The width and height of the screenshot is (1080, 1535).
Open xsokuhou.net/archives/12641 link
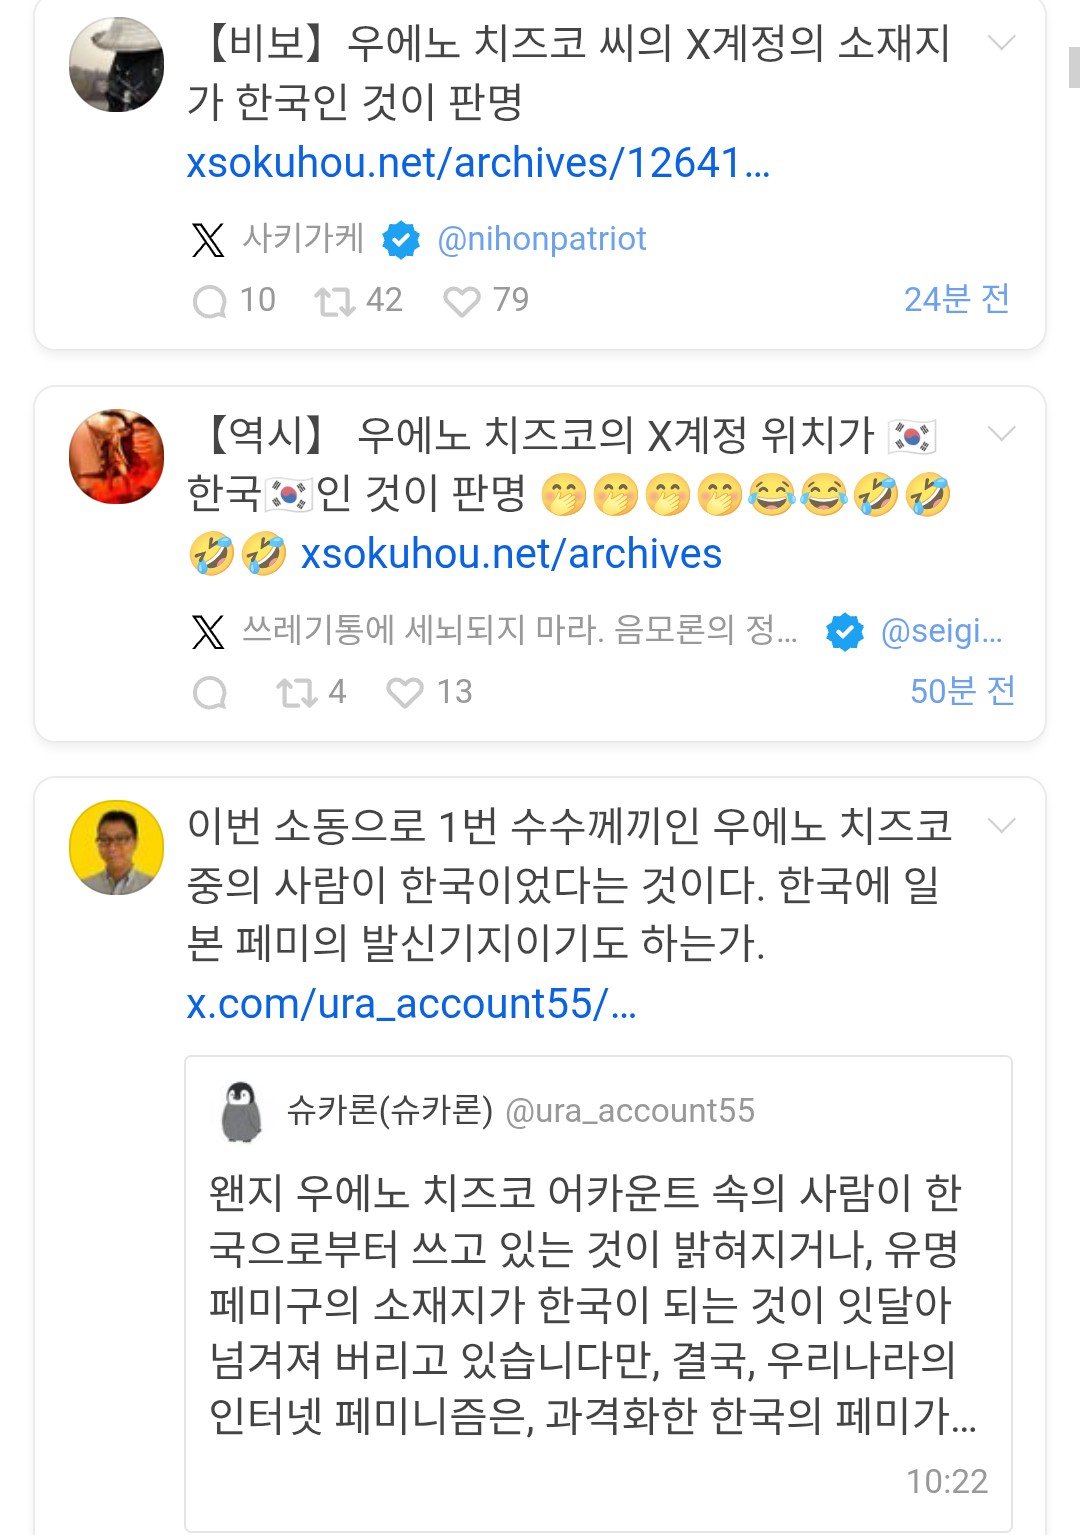pyautogui.click(x=478, y=163)
